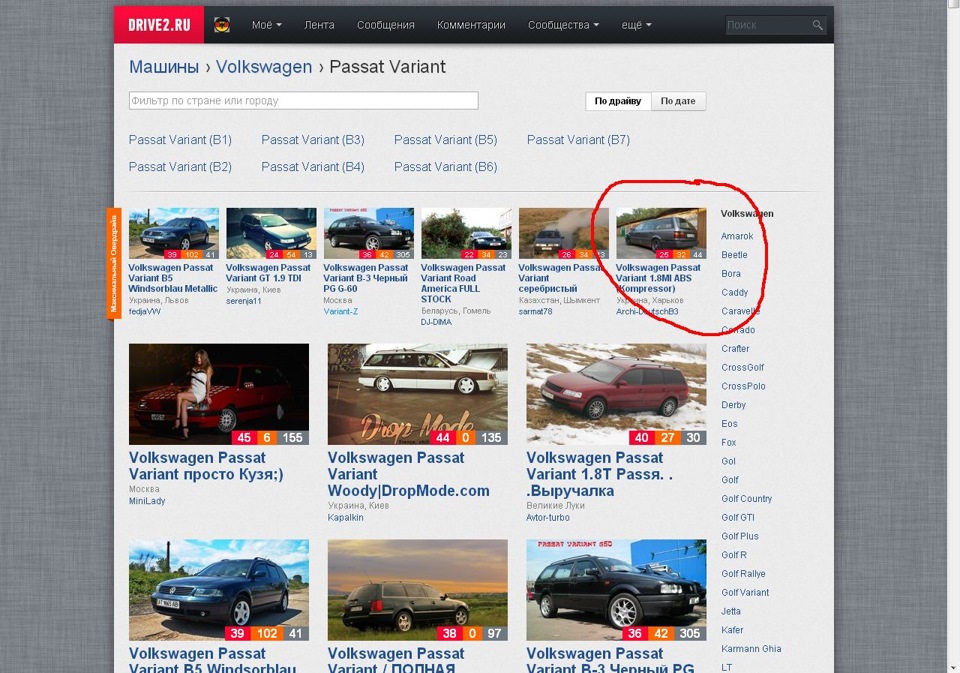Open large photo with 38 0 97 rating

(x=418, y=590)
